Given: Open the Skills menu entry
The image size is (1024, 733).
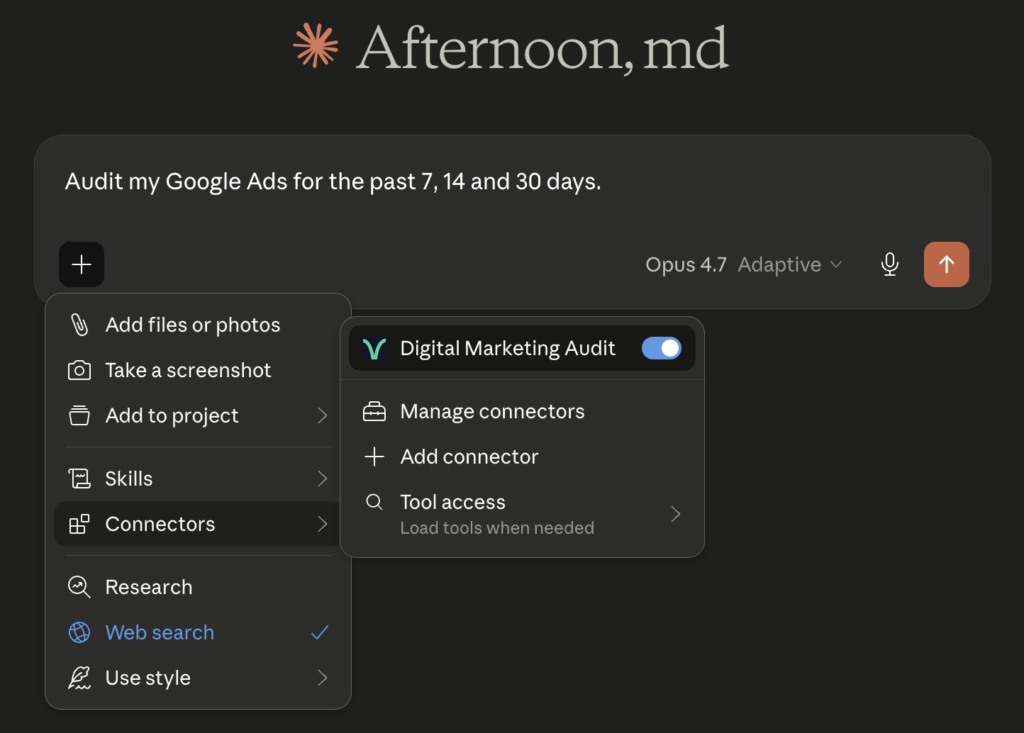Looking at the screenshot, I should pos(198,479).
